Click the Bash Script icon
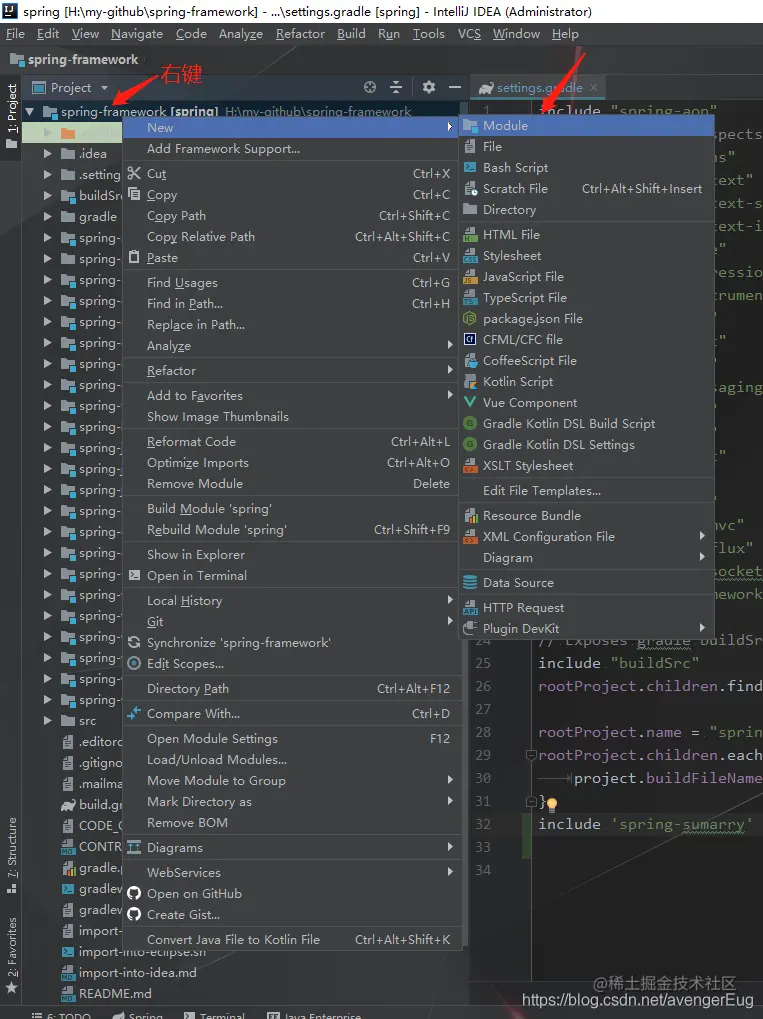The image size is (763, 1019). coord(470,168)
